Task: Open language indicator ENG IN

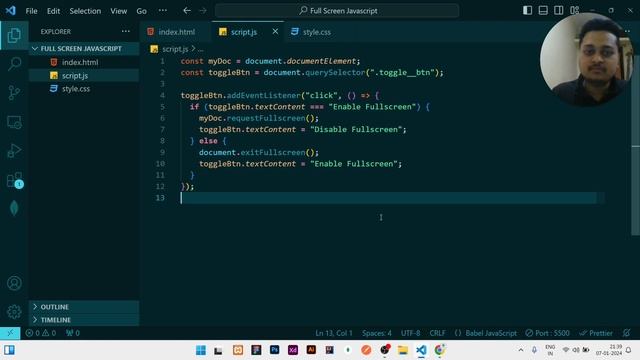Action: tap(549, 350)
